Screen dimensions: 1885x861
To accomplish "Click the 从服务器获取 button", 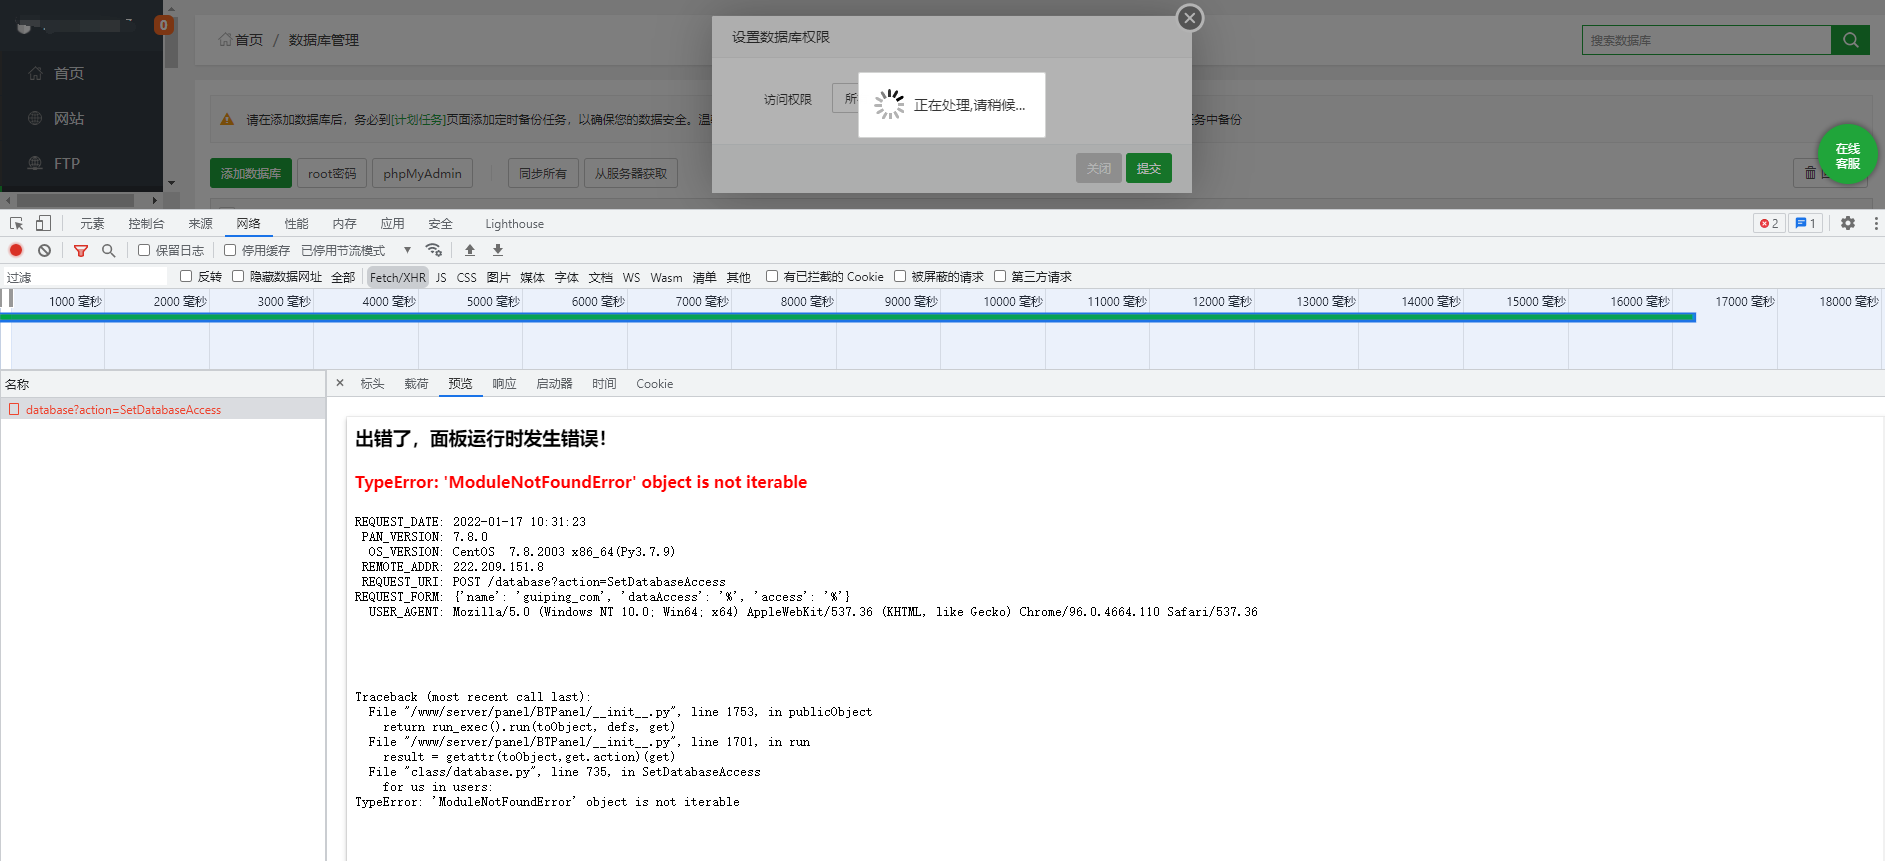I will [631, 173].
